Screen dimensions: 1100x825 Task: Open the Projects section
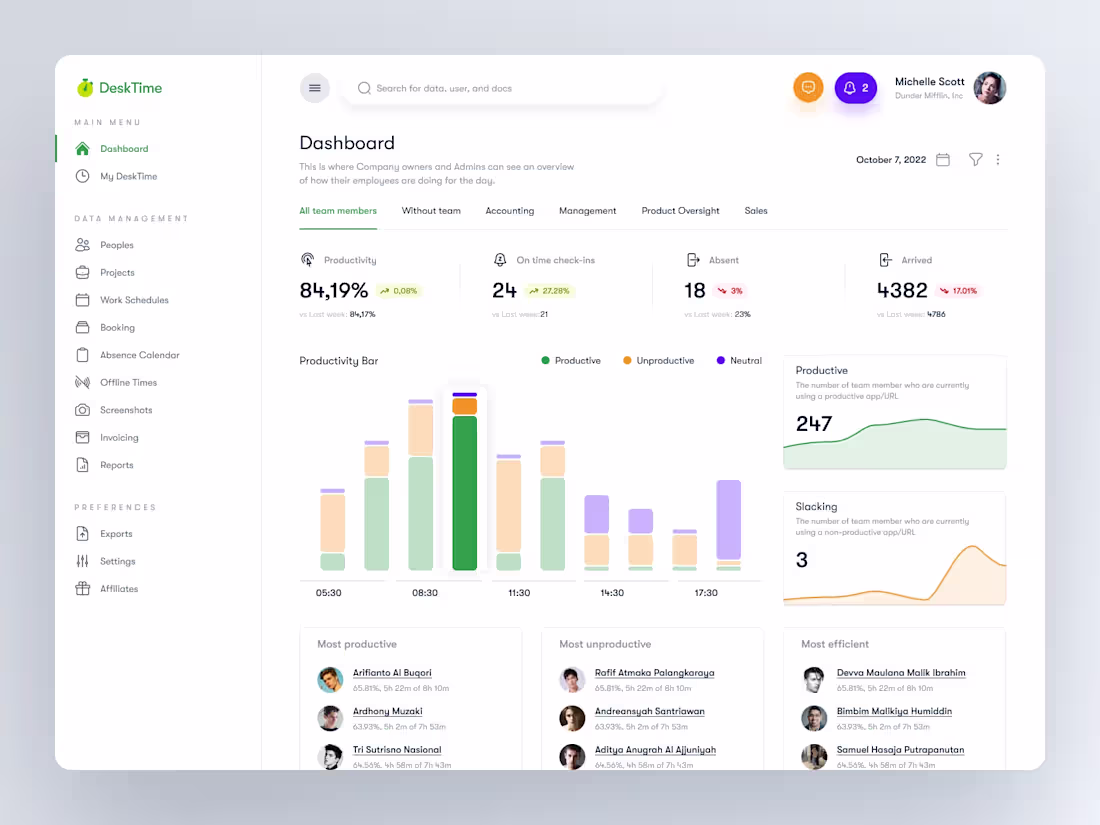tap(116, 272)
